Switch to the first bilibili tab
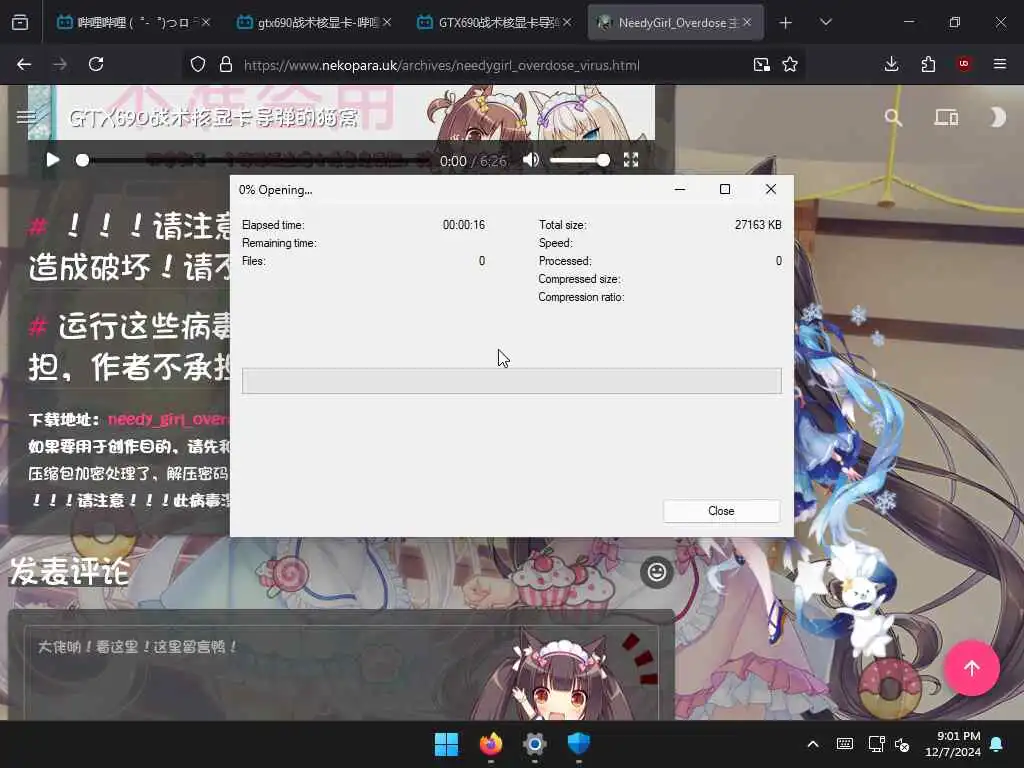1024x768 pixels. [133, 23]
